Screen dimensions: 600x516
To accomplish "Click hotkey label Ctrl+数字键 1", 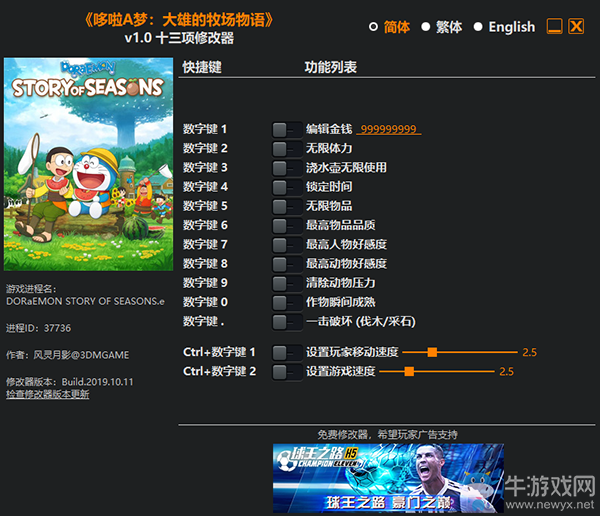I will 219,352.
